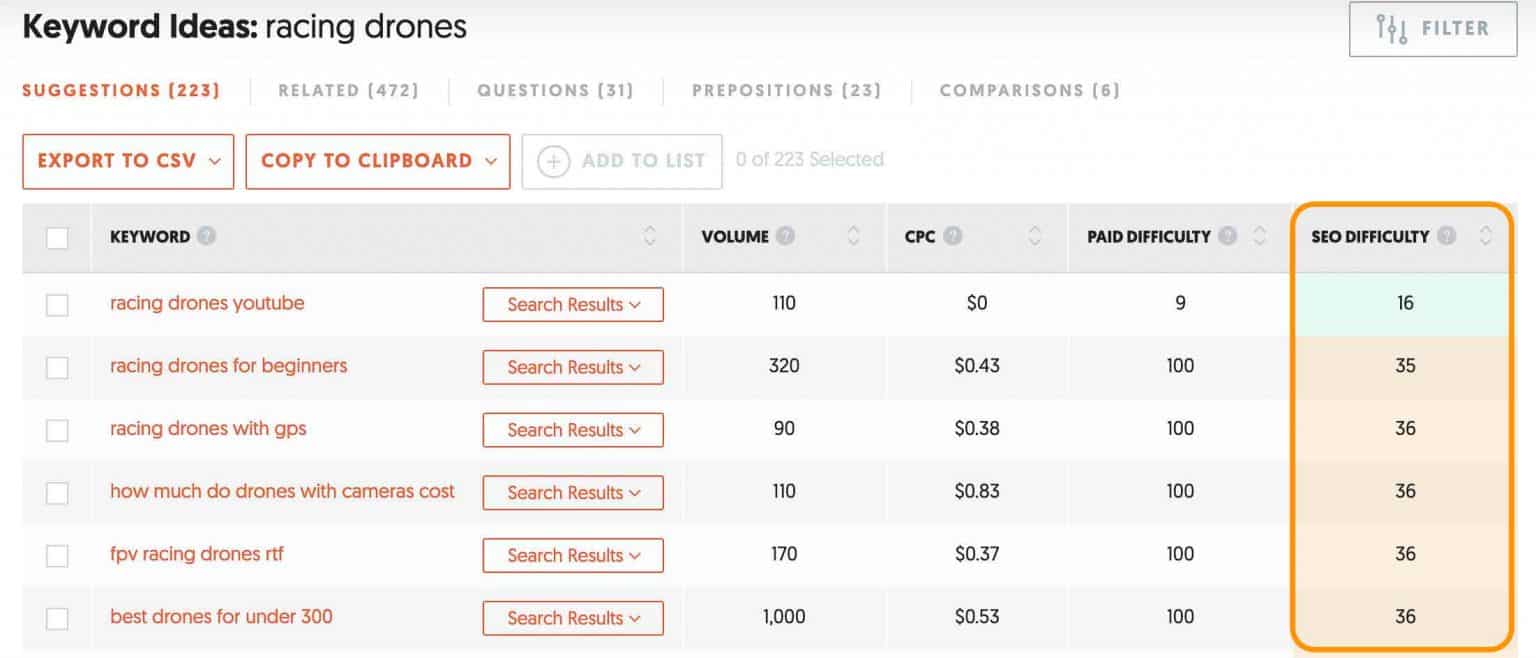This screenshot has height=658, width=1536.
Task: Check the 'racing drones youtube' row checkbox
Action: point(57,304)
